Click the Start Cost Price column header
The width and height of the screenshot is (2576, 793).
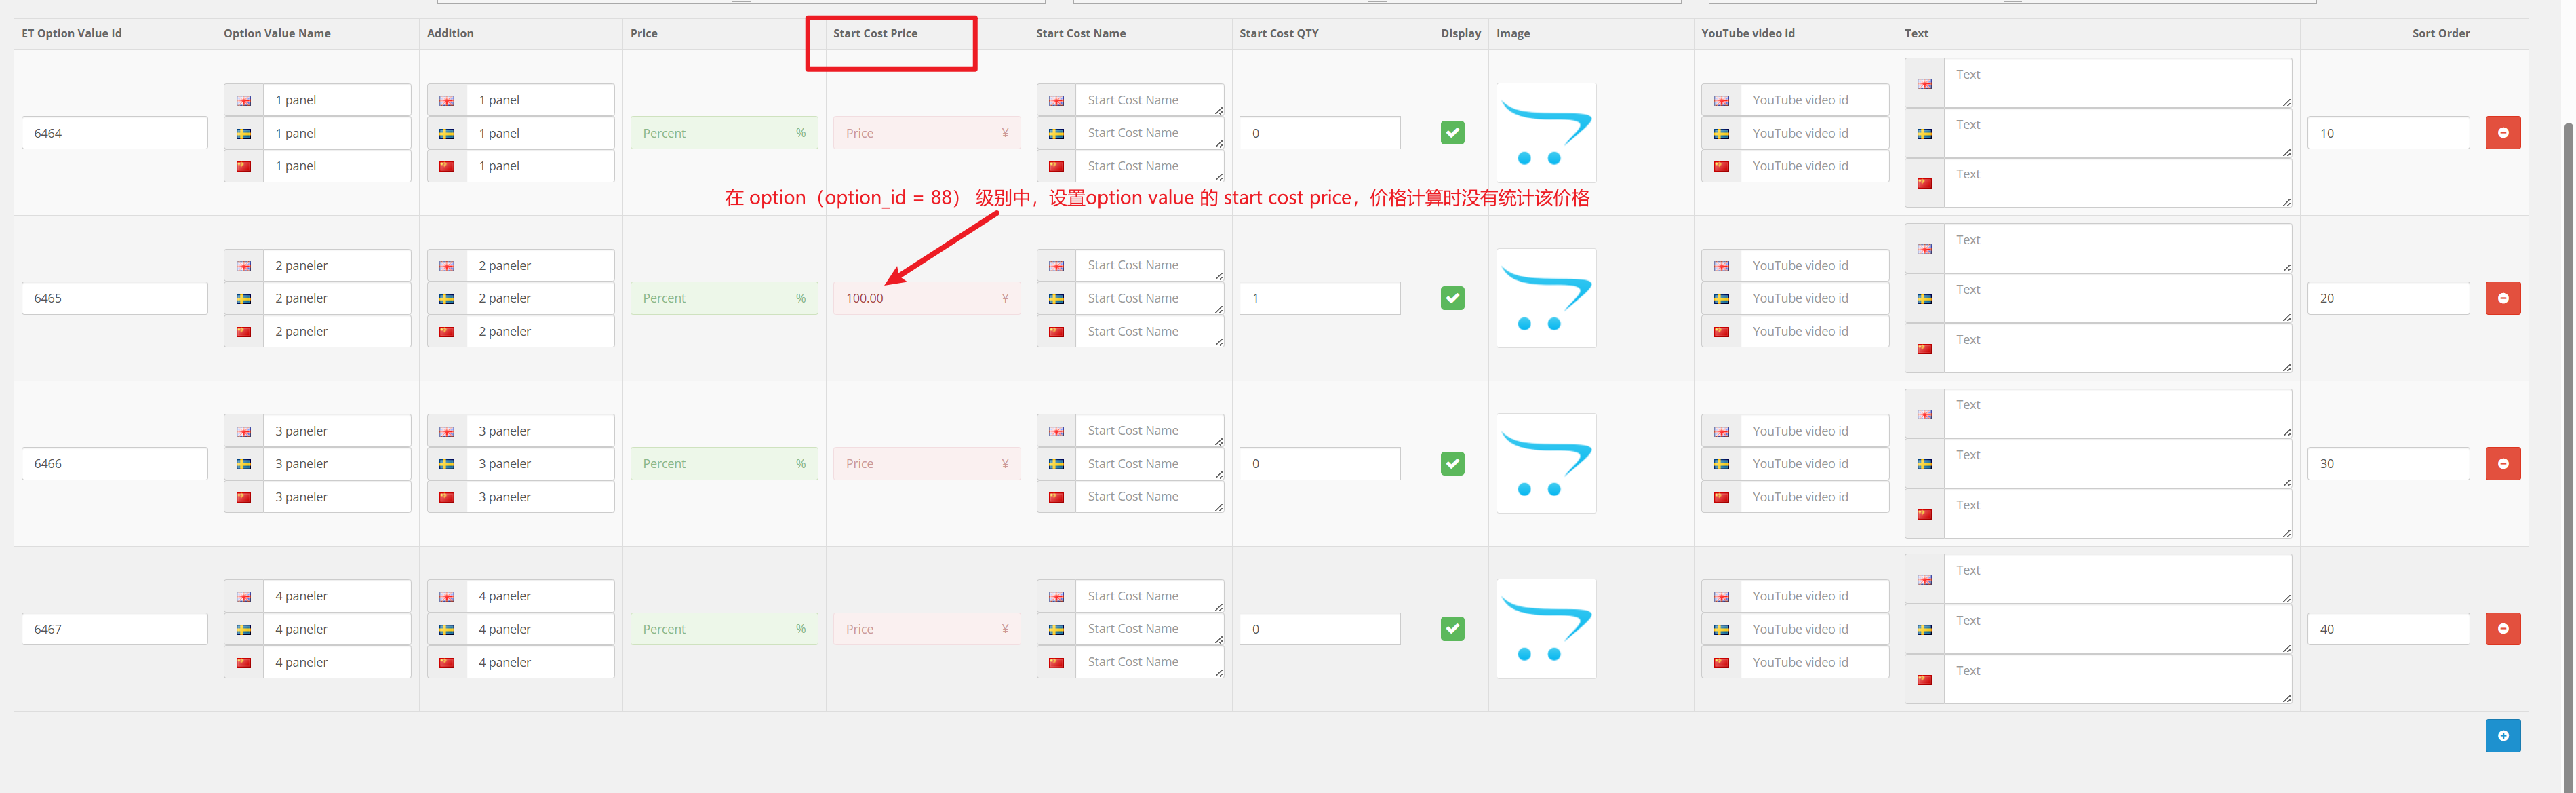point(875,33)
